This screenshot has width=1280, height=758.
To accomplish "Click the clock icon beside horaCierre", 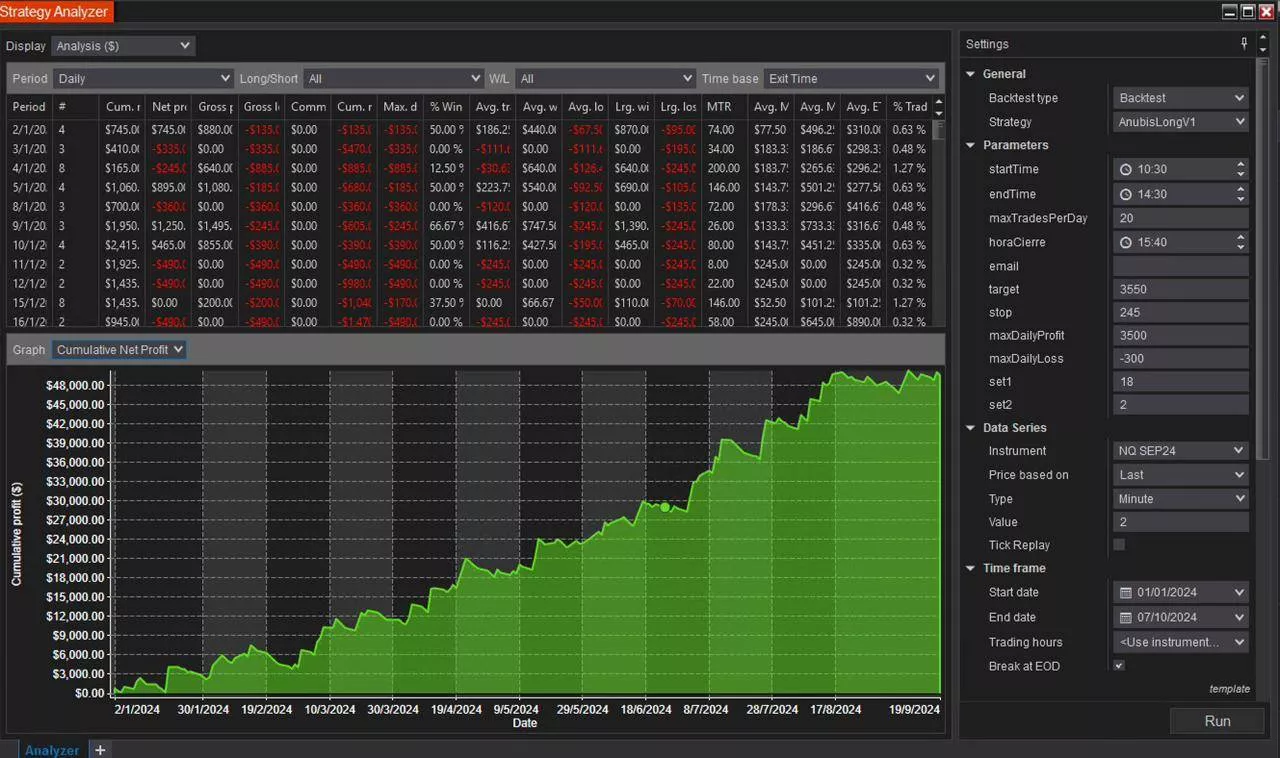I will pyautogui.click(x=1126, y=242).
